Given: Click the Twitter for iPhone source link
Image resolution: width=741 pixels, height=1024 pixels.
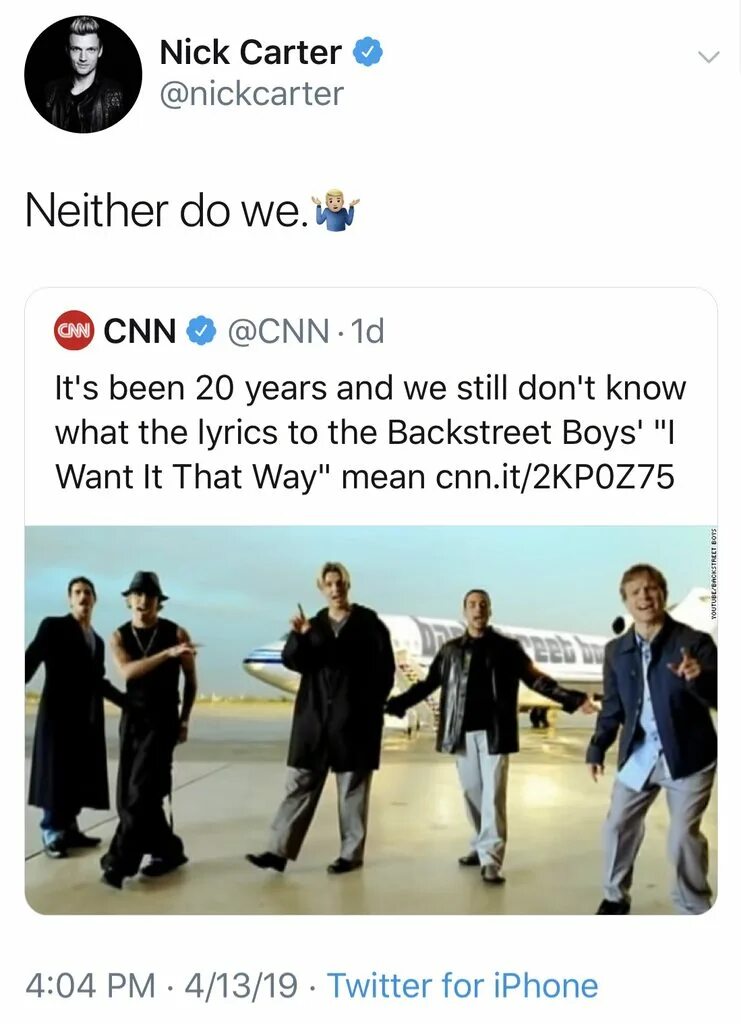Looking at the screenshot, I should point(462,985).
